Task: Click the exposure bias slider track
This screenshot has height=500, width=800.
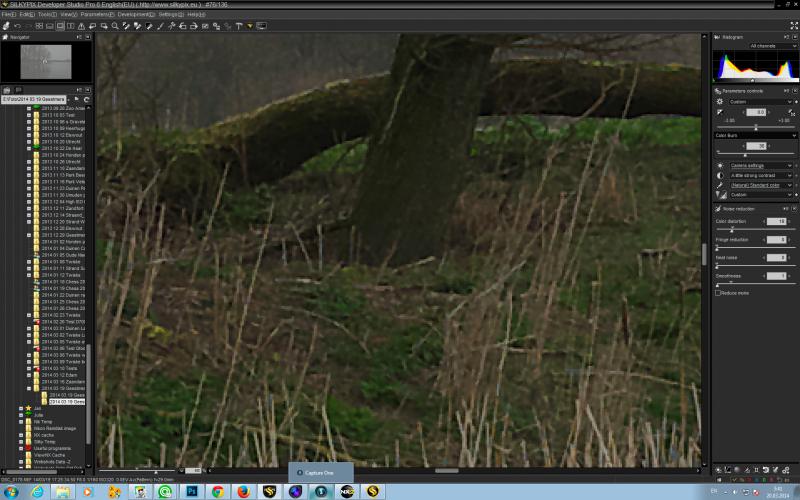Action: [x=756, y=127]
